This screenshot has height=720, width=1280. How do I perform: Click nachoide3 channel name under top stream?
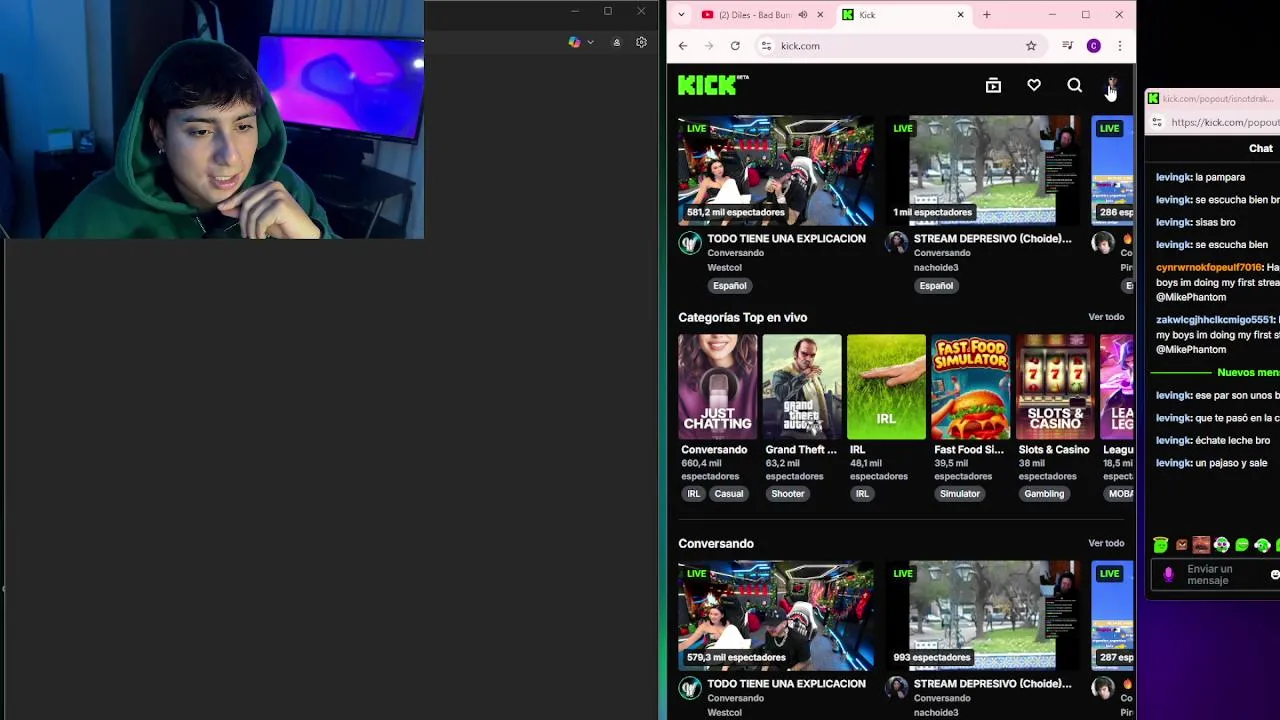click(936, 267)
